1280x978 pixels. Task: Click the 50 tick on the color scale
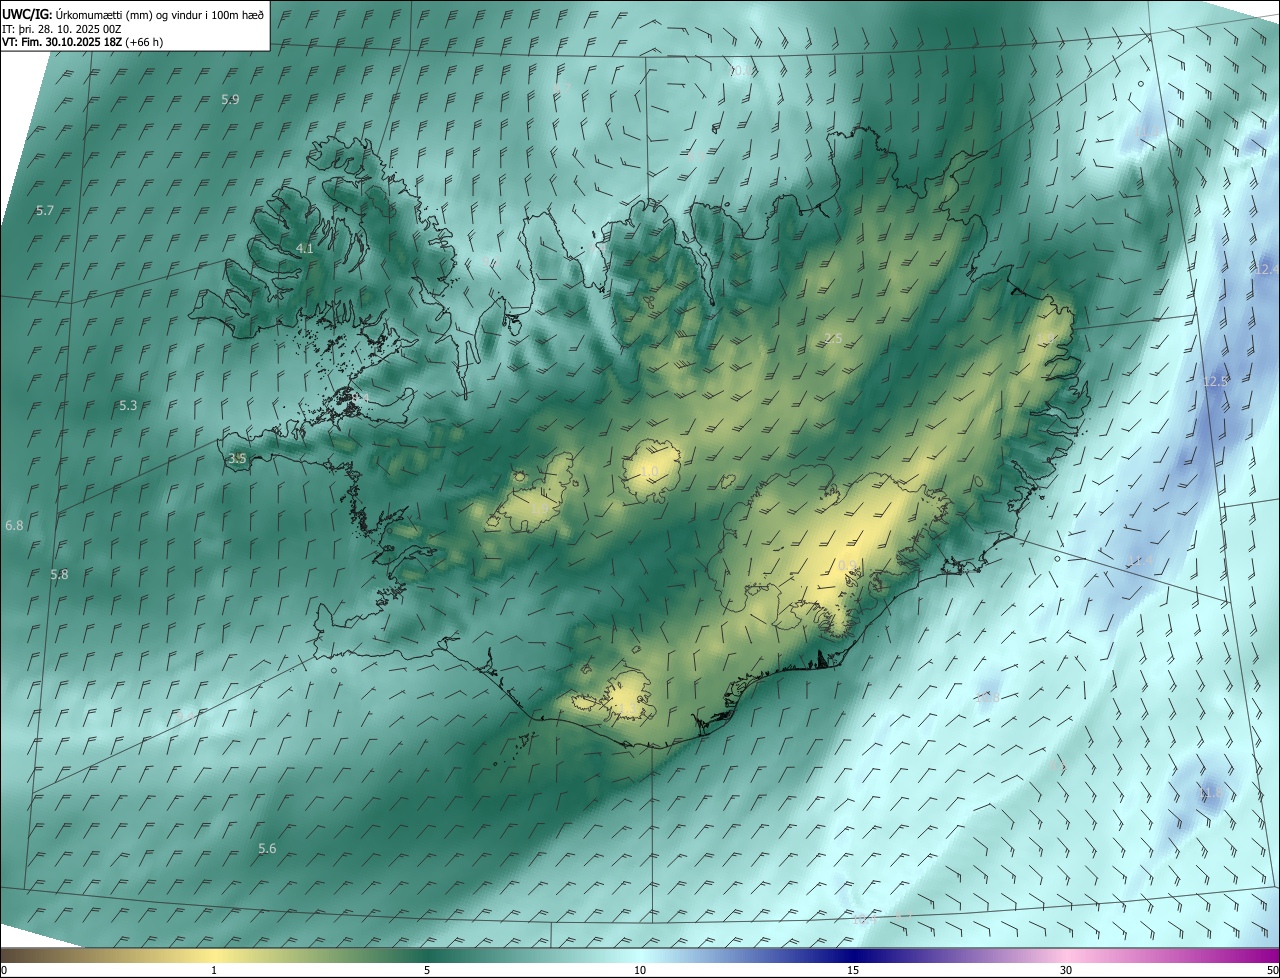1272,971
